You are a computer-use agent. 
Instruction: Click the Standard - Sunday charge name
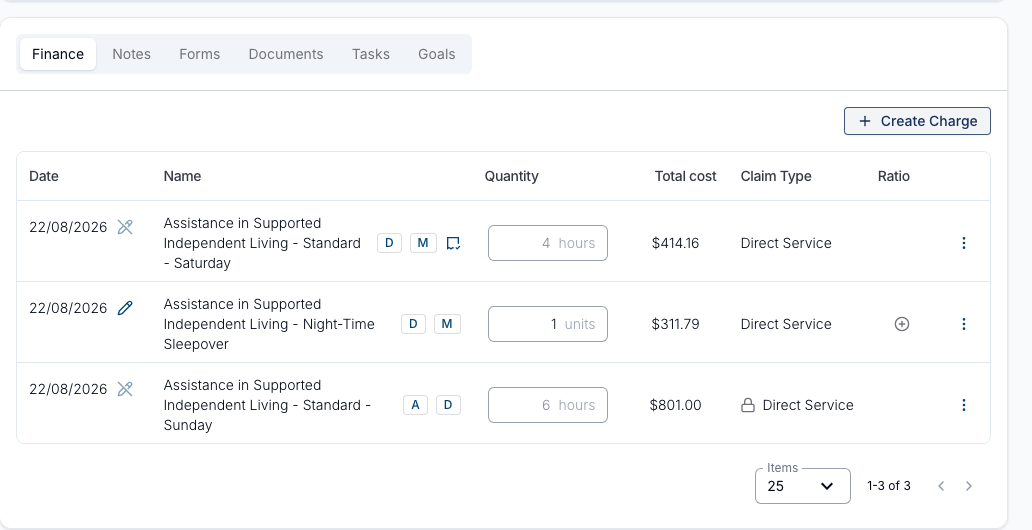pos(267,405)
